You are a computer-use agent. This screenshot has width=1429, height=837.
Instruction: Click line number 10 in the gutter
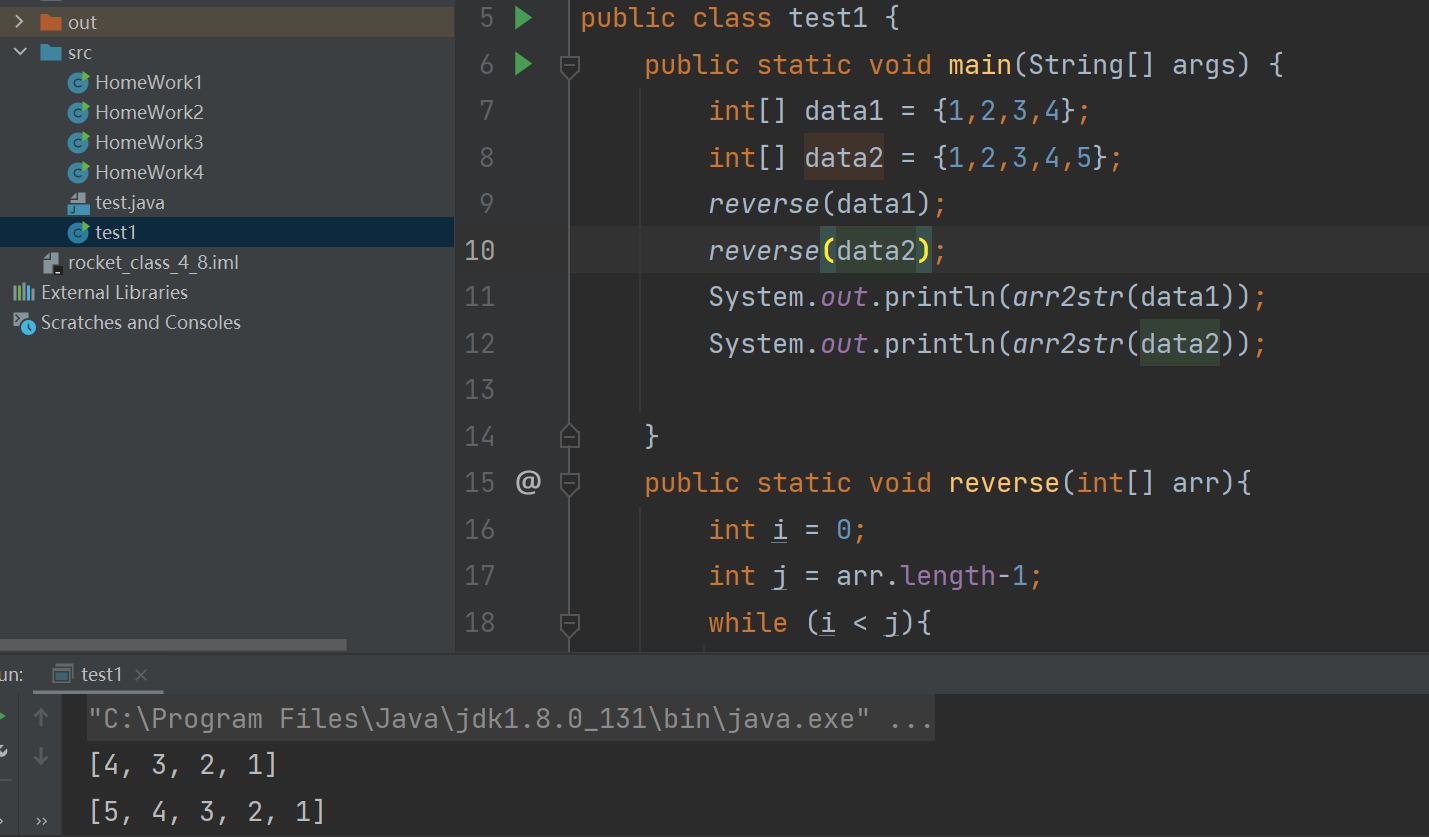[480, 250]
